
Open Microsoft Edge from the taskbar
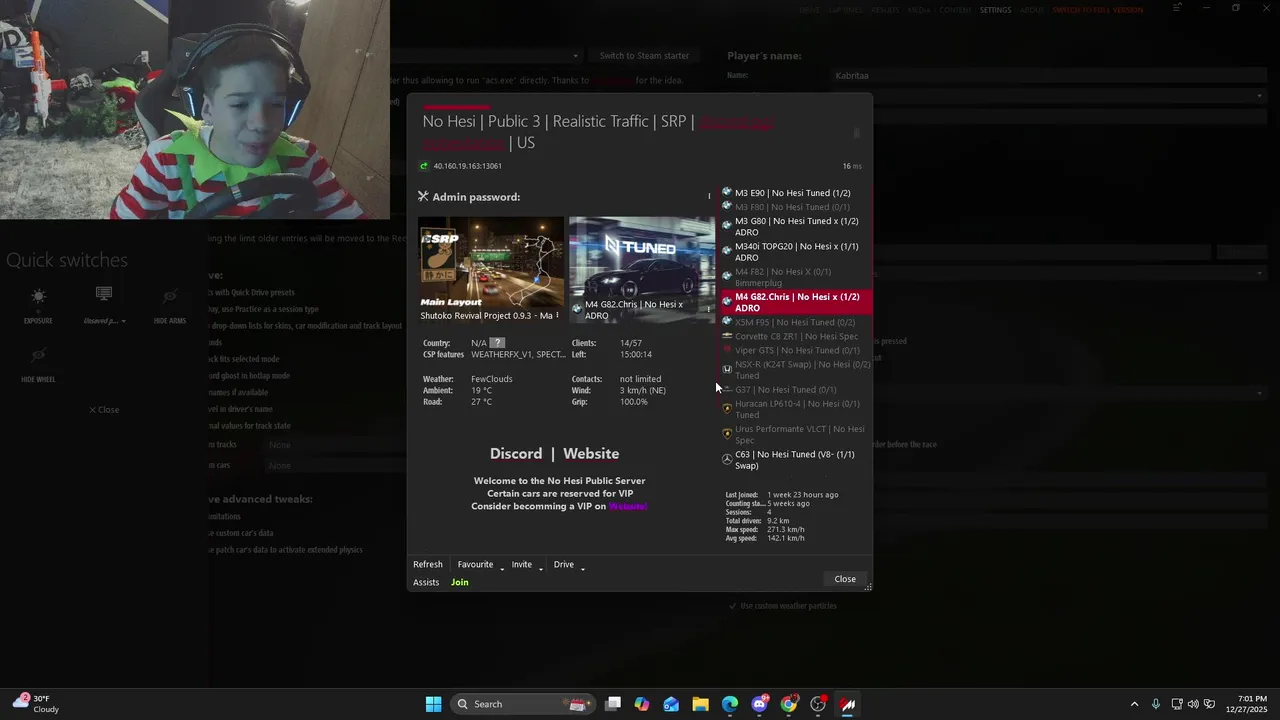tap(730, 704)
